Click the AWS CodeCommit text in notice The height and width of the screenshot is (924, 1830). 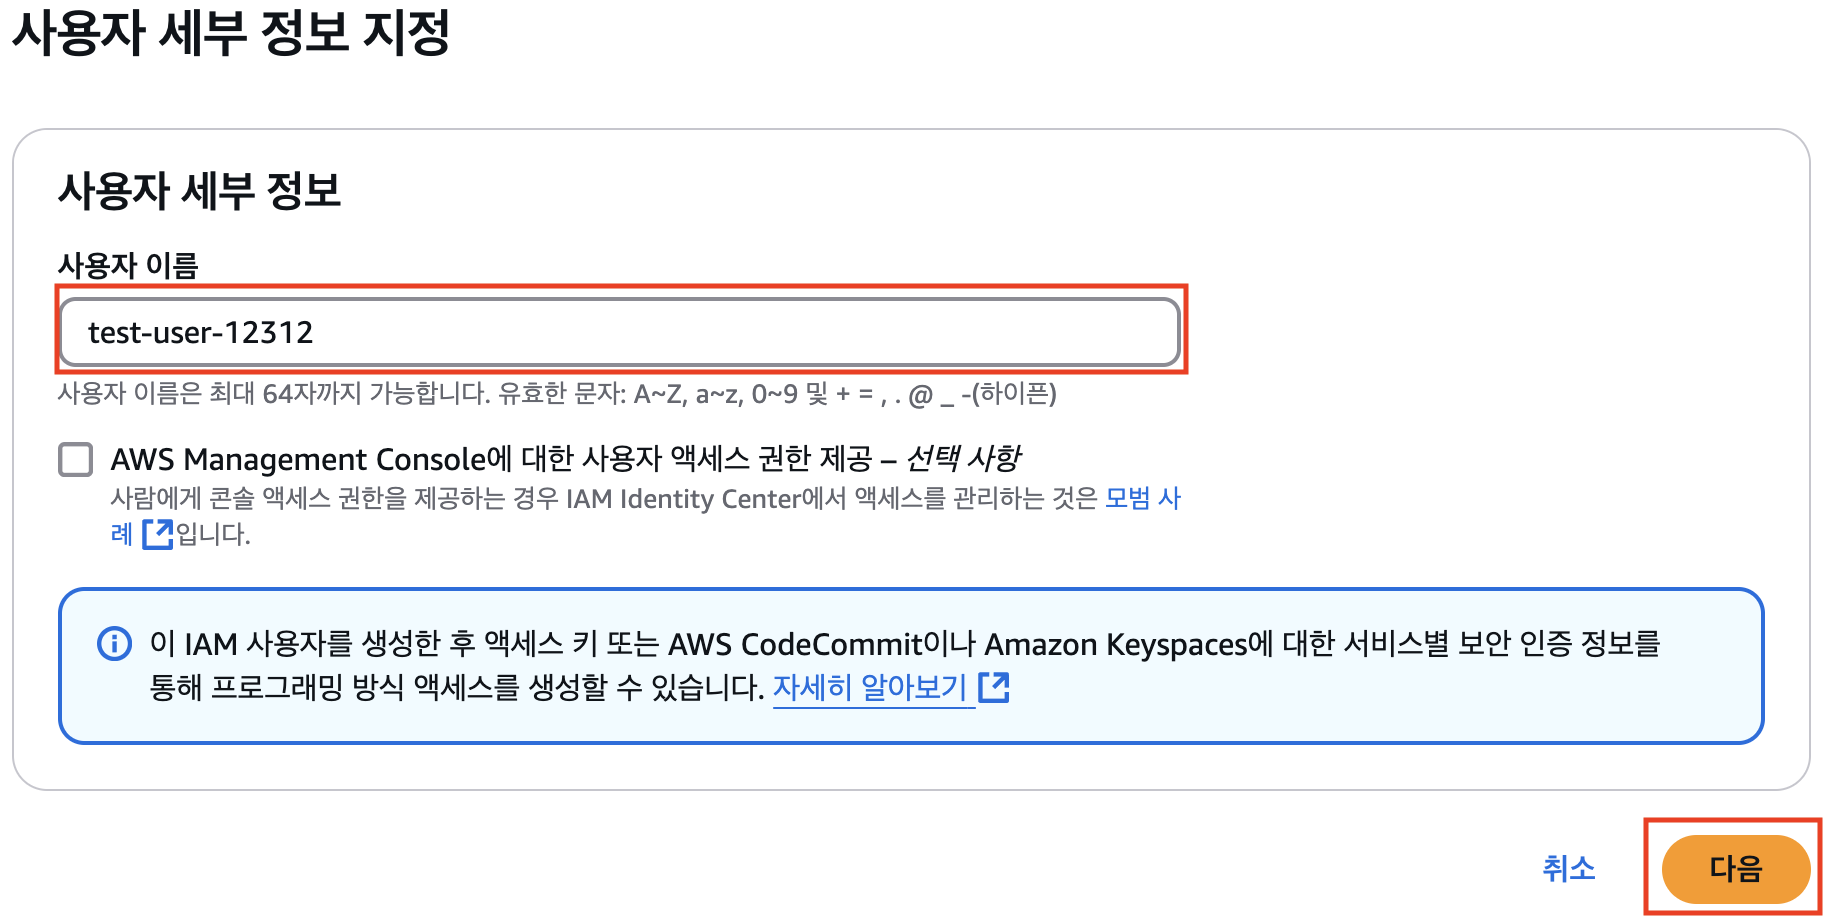[794, 644]
